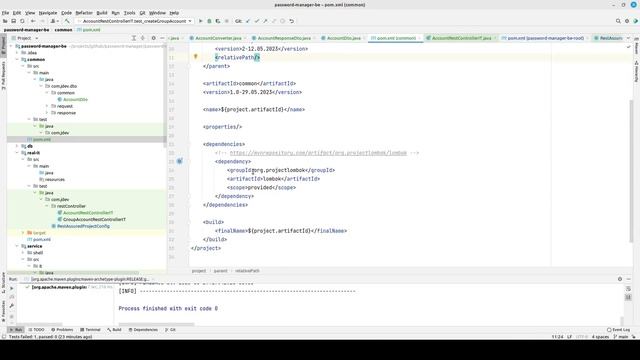The height and width of the screenshot is (360, 640).
Task: Open IDE settings gear in top toolbar
Action: pos(627,21)
